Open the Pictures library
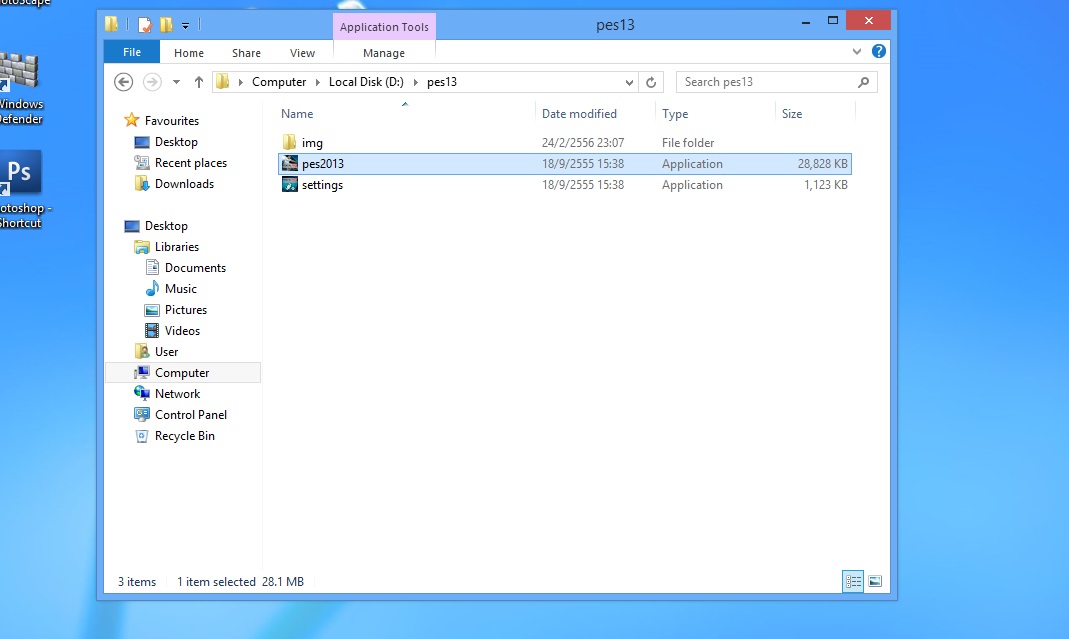 point(185,310)
